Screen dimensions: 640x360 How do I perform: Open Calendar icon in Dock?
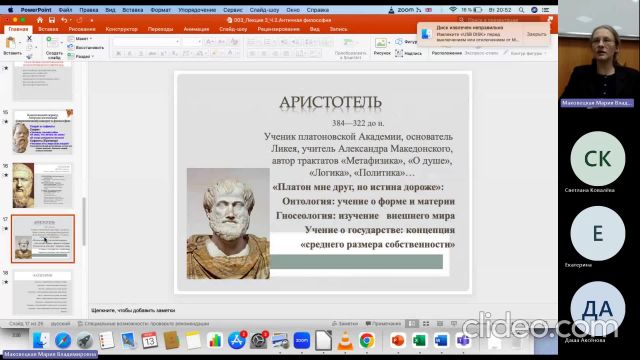click(x=149, y=340)
